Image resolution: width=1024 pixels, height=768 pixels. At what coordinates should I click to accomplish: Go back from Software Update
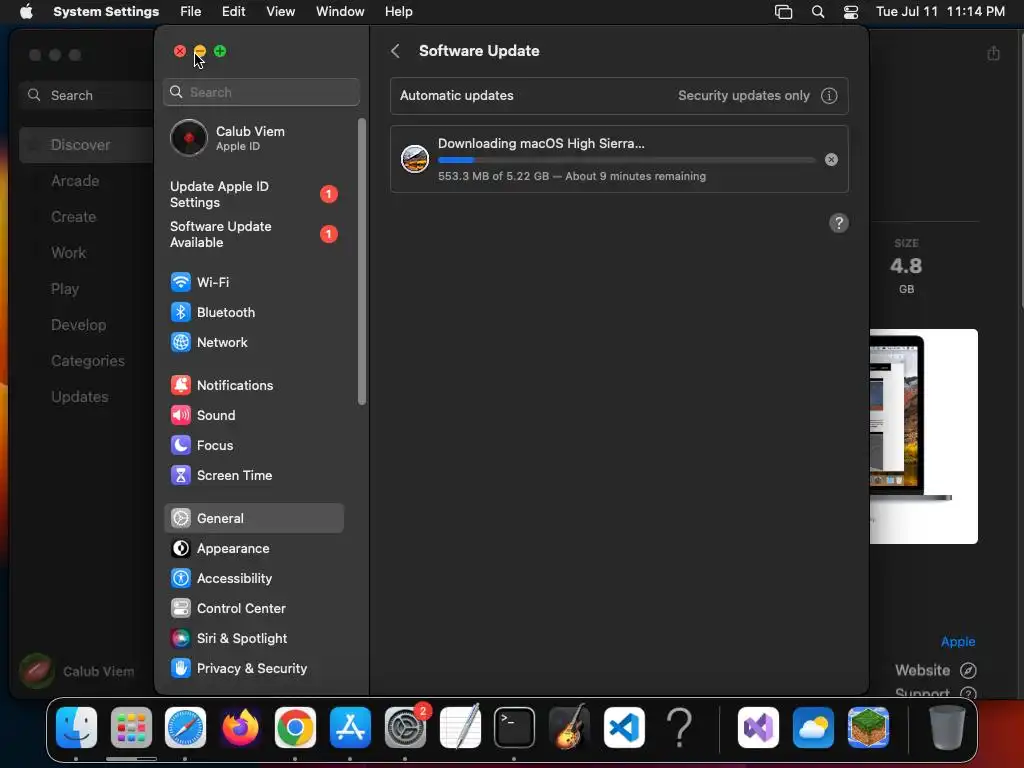tap(395, 51)
